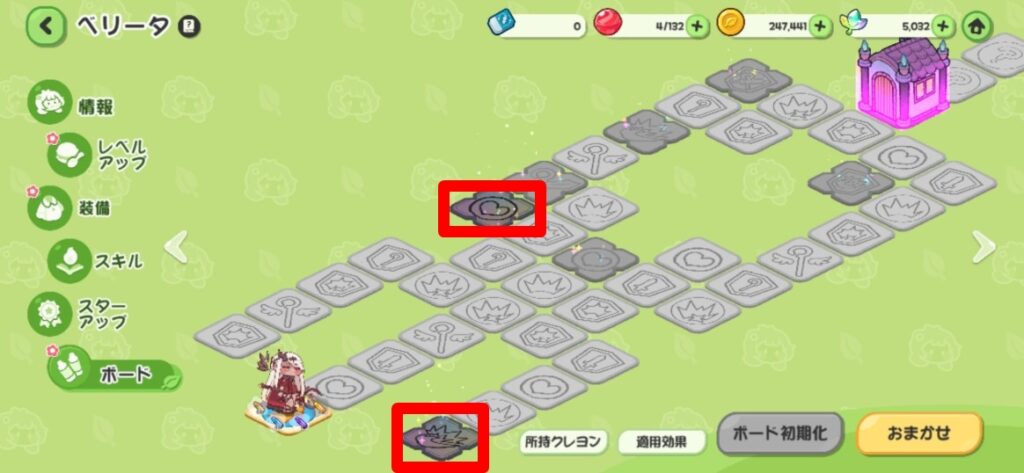Image resolution: width=1024 pixels, height=473 pixels.
Task: Open the スキル skill menu
Action: 95,261
